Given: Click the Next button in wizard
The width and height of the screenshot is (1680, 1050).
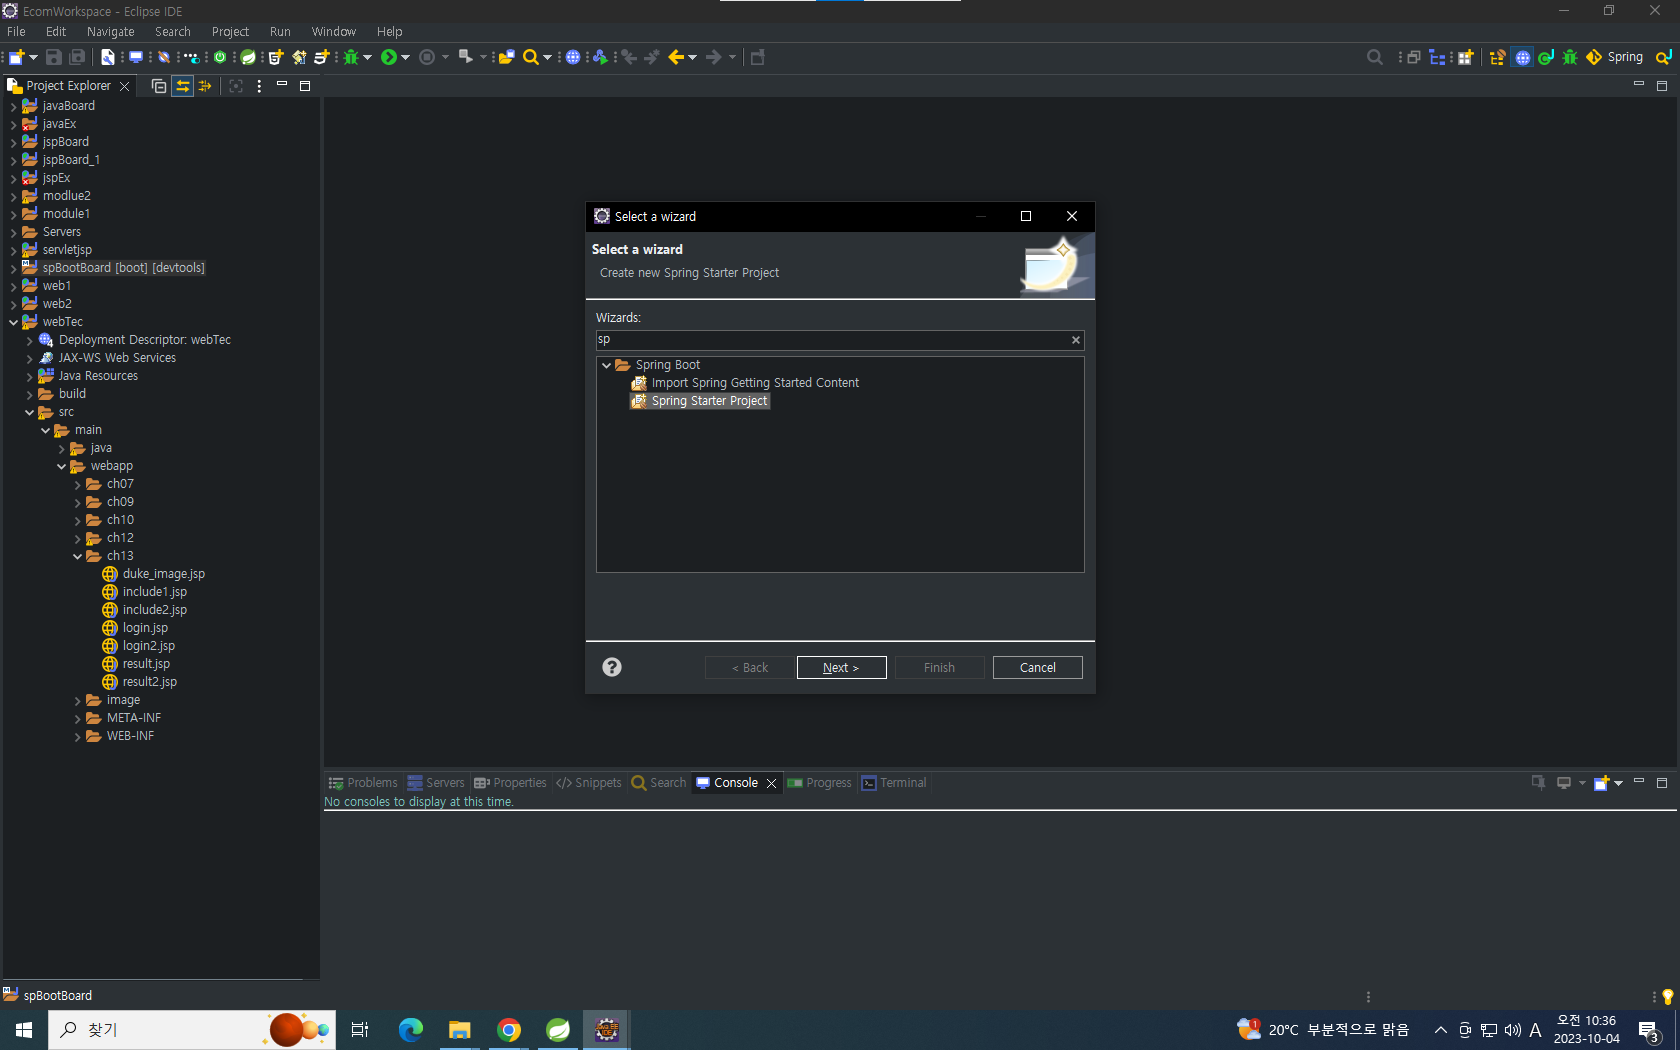Looking at the screenshot, I should click(841, 667).
